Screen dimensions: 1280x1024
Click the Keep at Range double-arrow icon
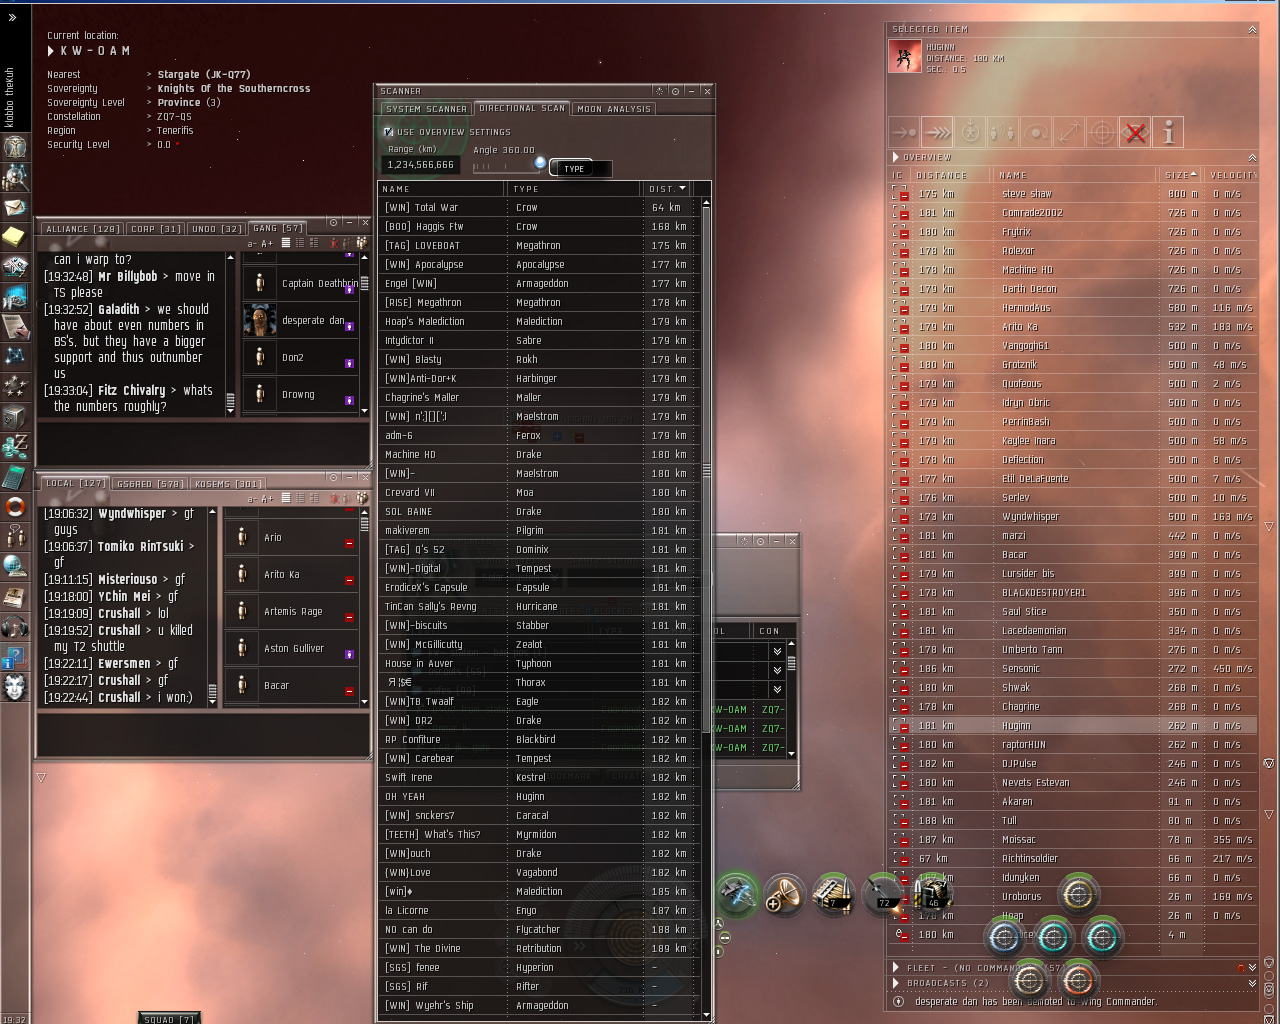[1069, 132]
